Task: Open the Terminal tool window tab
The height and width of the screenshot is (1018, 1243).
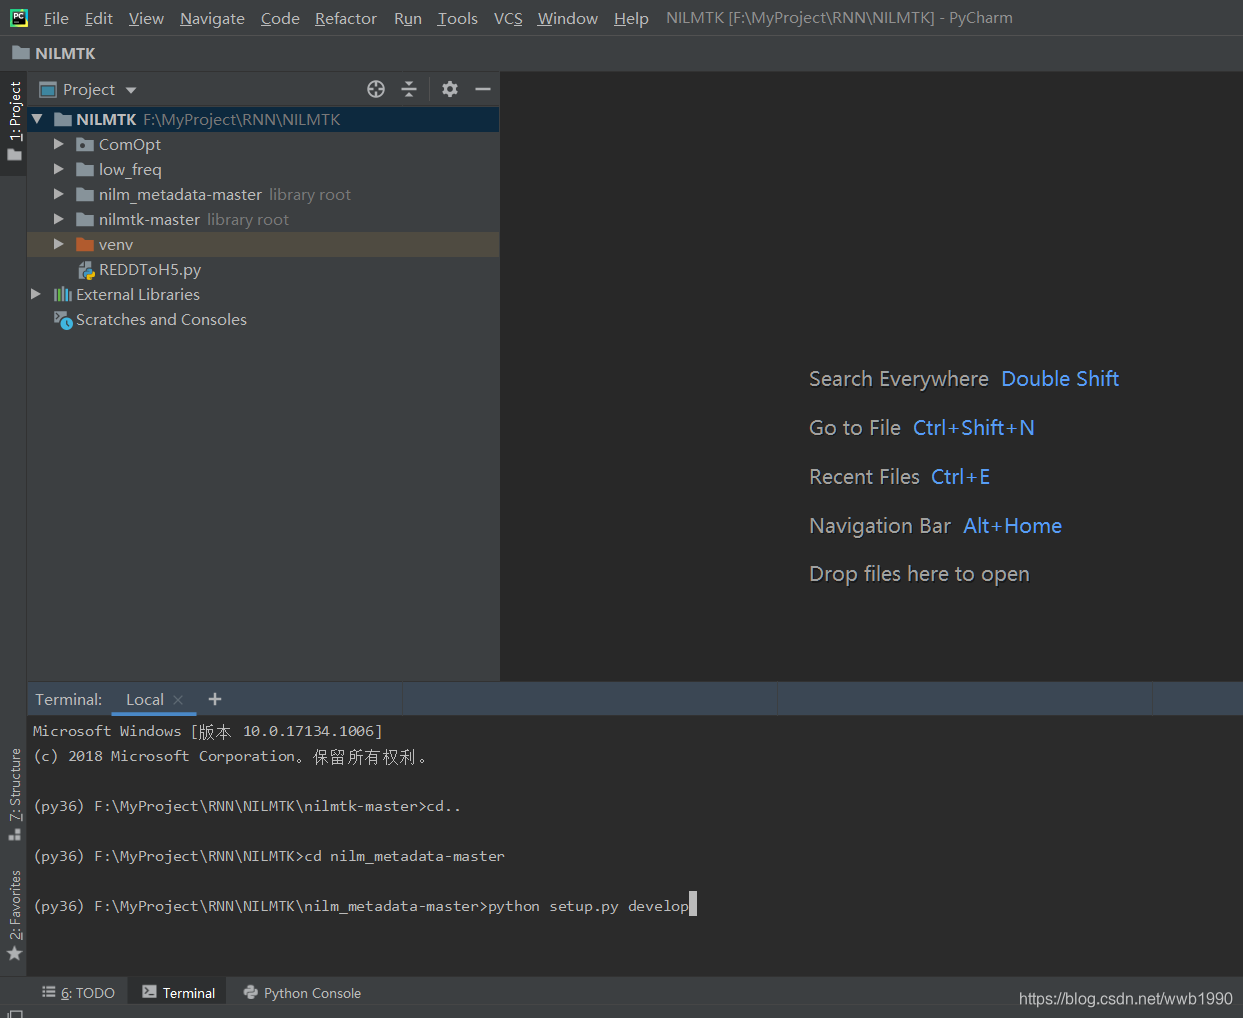Action: (178, 992)
